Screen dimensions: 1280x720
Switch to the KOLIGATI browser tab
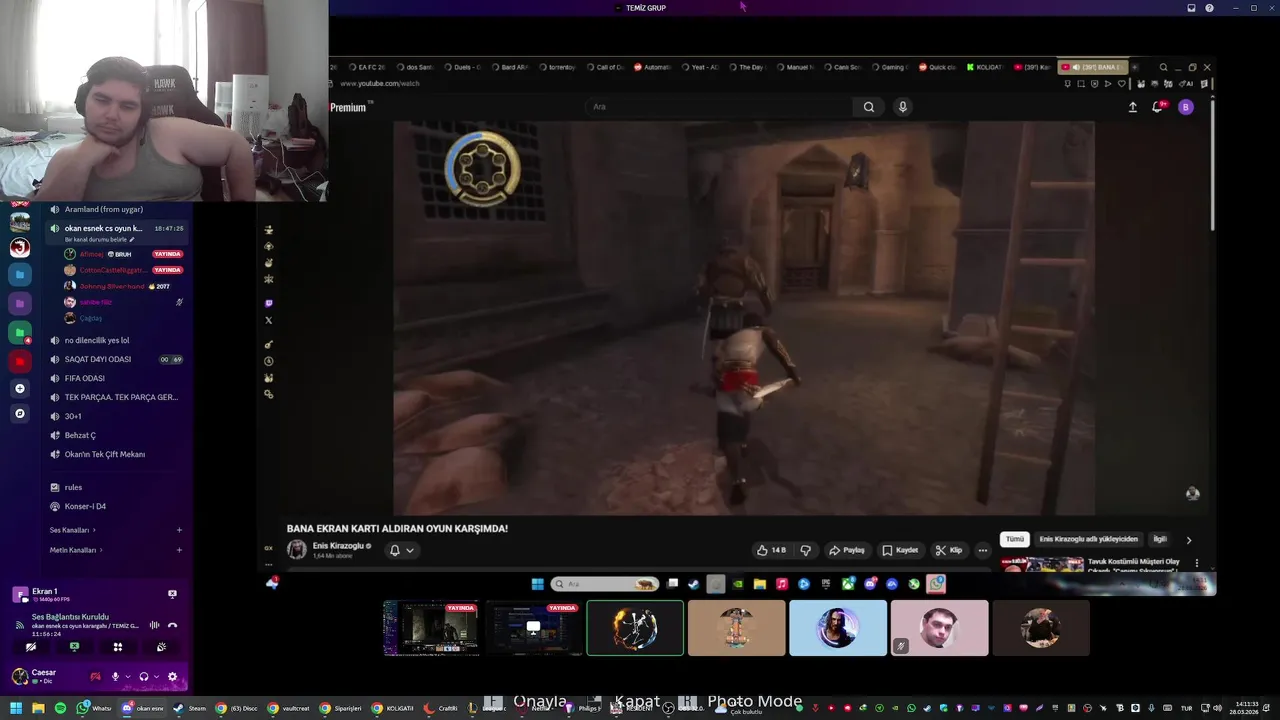click(984, 67)
